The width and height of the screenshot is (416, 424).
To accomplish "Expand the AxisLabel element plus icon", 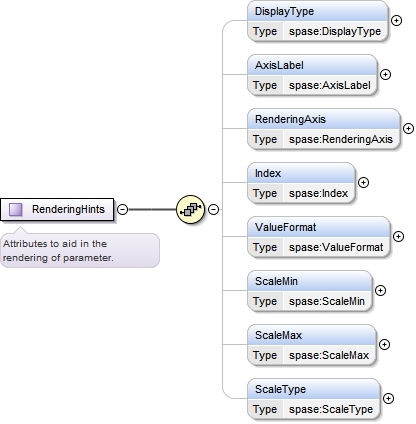I will pyautogui.click(x=385, y=74).
